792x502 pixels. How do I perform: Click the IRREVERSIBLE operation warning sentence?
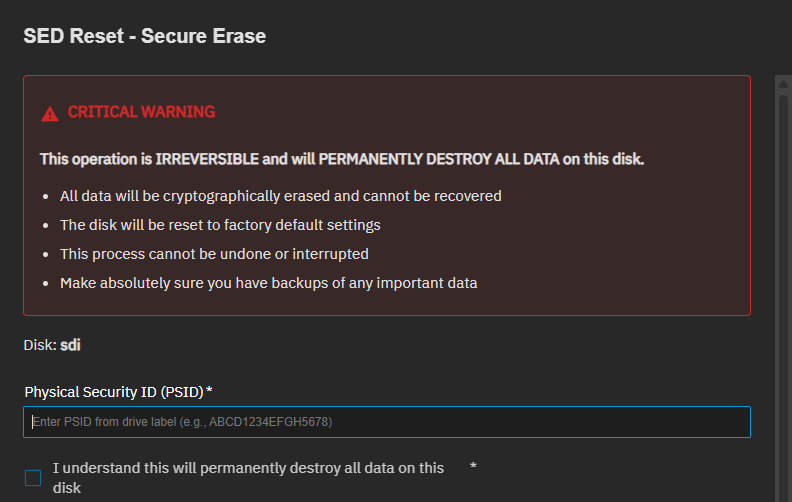tap(342, 159)
